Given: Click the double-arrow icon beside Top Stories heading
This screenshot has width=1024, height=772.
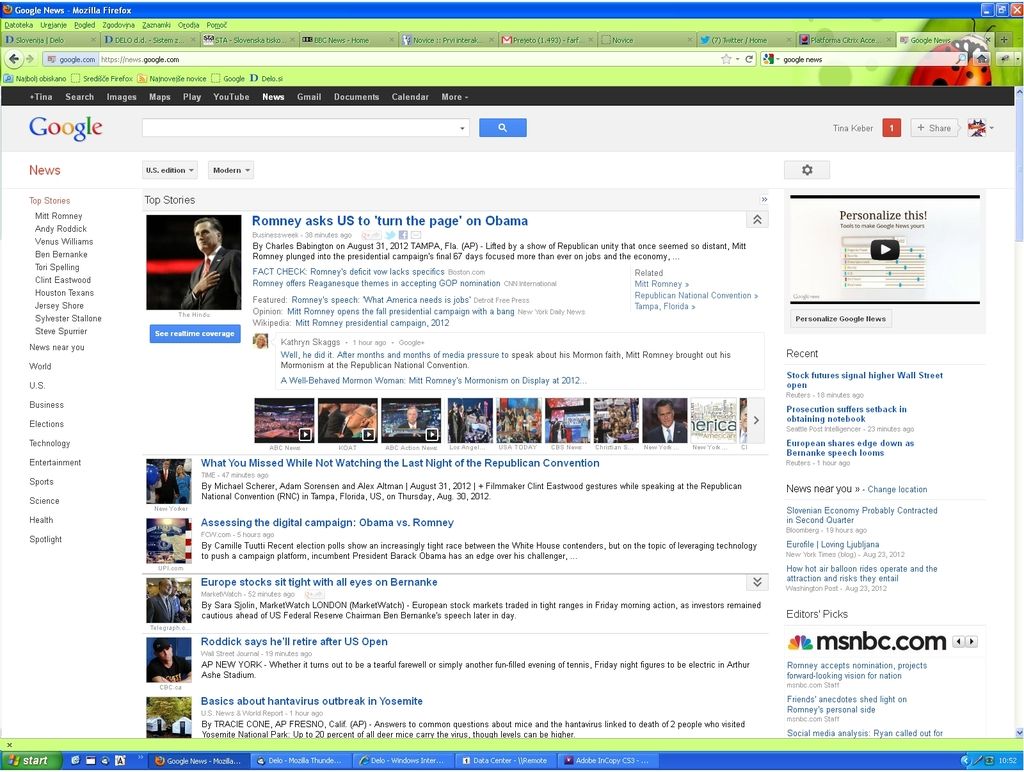Looking at the screenshot, I should click(x=764, y=200).
